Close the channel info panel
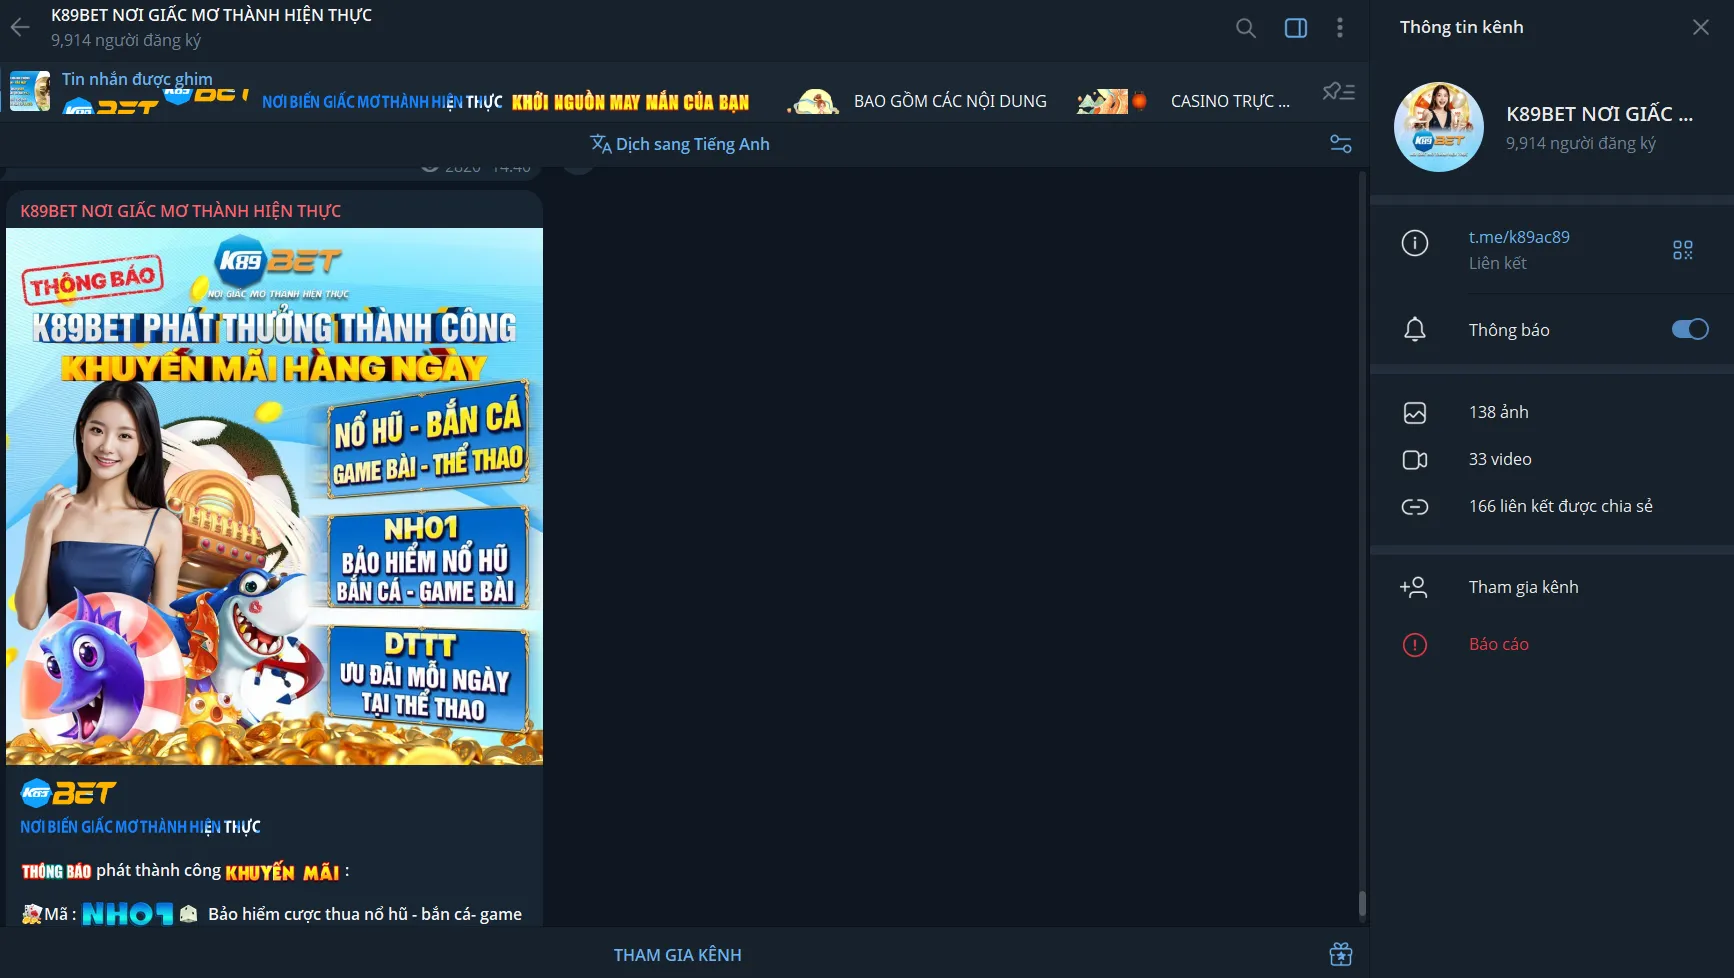1734x978 pixels. point(1700,27)
